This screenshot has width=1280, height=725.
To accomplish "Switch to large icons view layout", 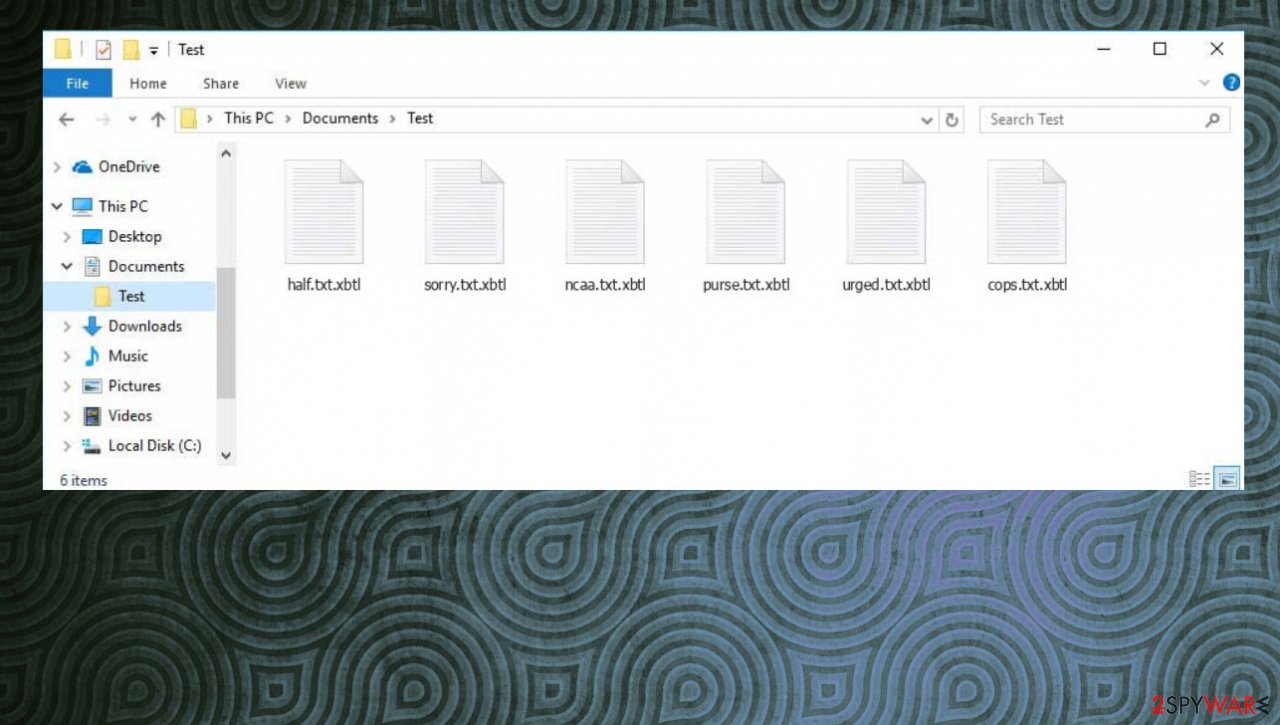I will (x=1227, y=479).
